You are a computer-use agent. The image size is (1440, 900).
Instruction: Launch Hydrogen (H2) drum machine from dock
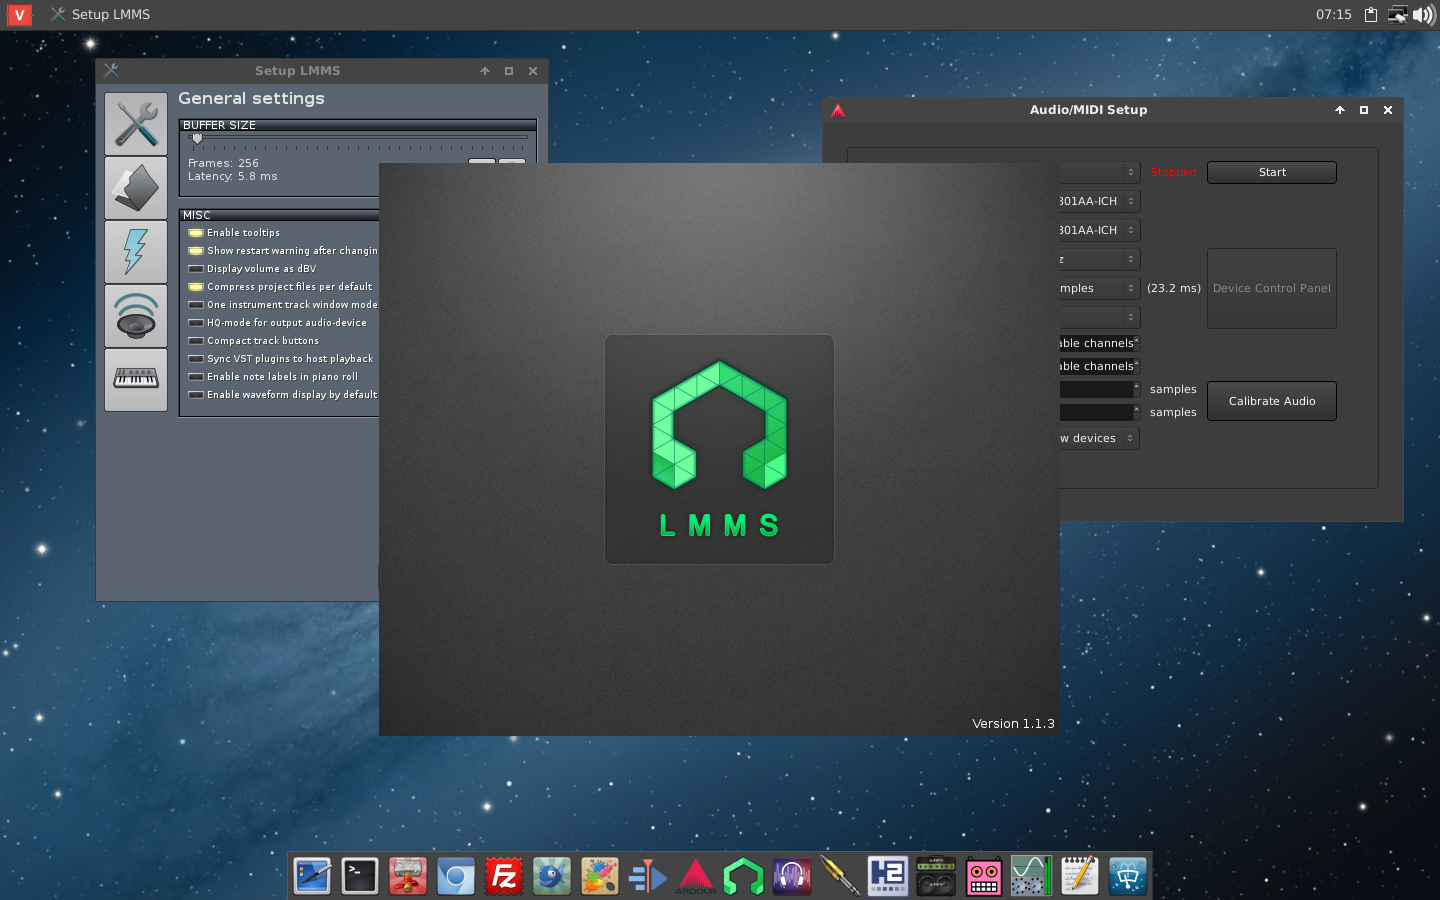click(x=888, y=876)
